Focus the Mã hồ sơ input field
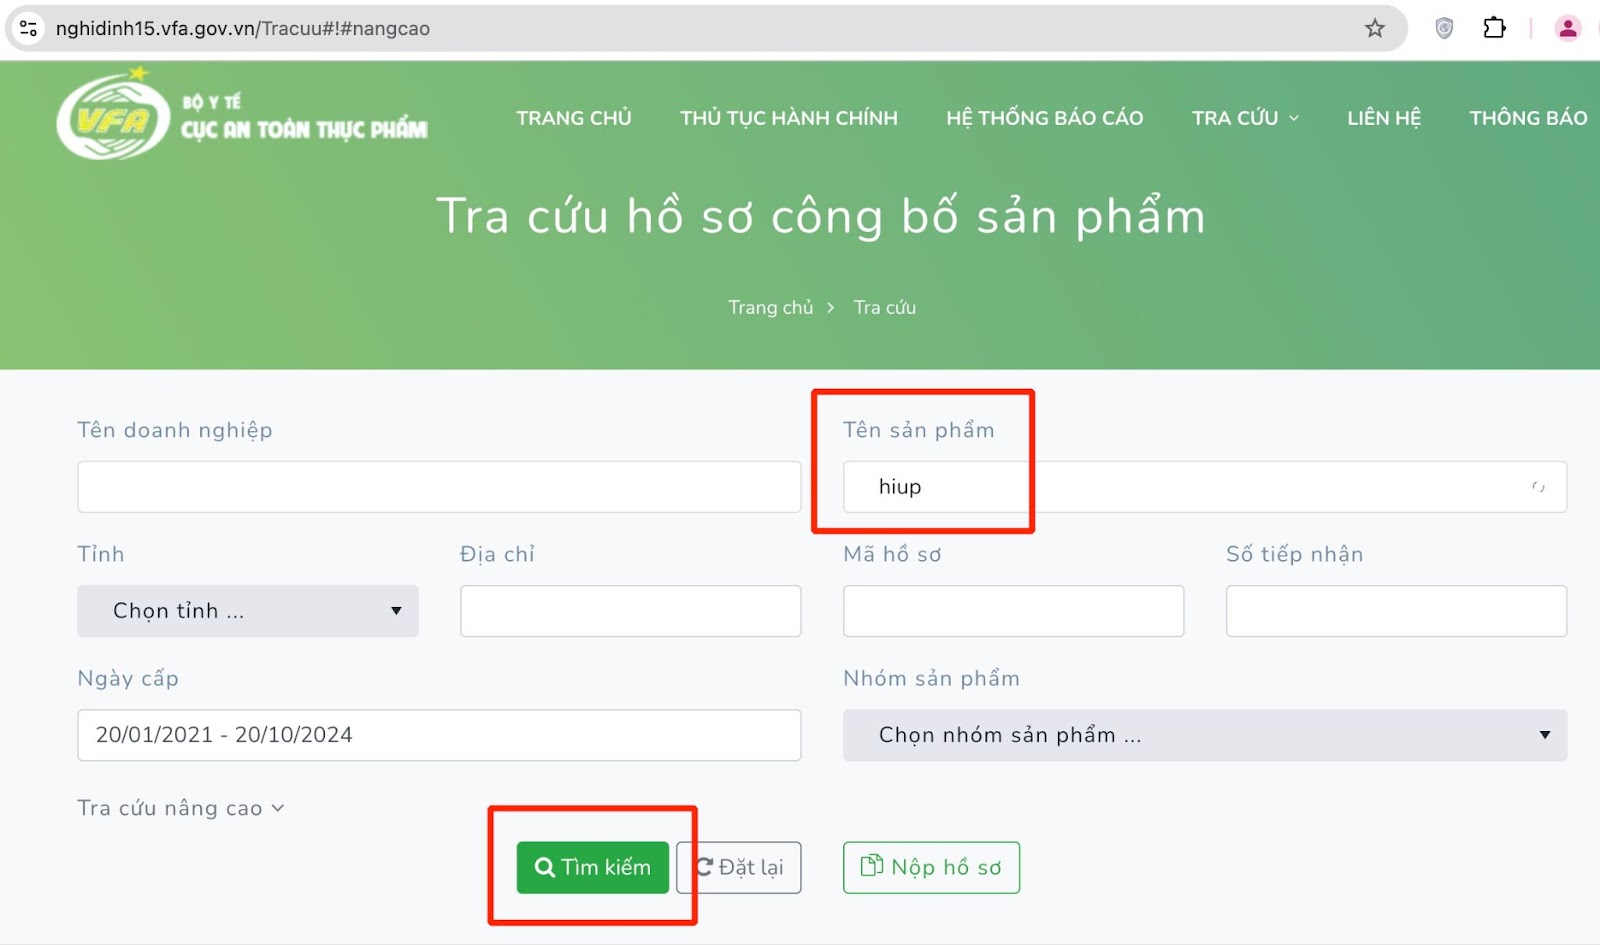 (x=1014, y=611)
